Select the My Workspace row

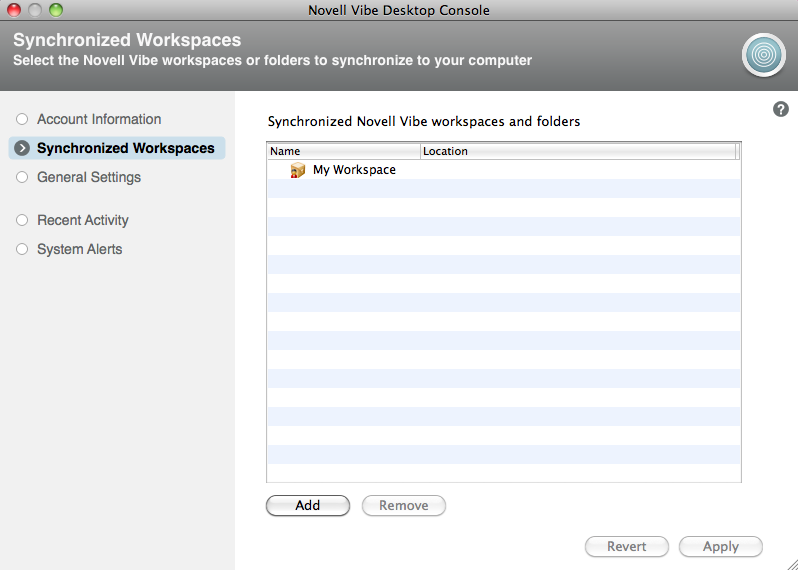[x=354, y=170]
